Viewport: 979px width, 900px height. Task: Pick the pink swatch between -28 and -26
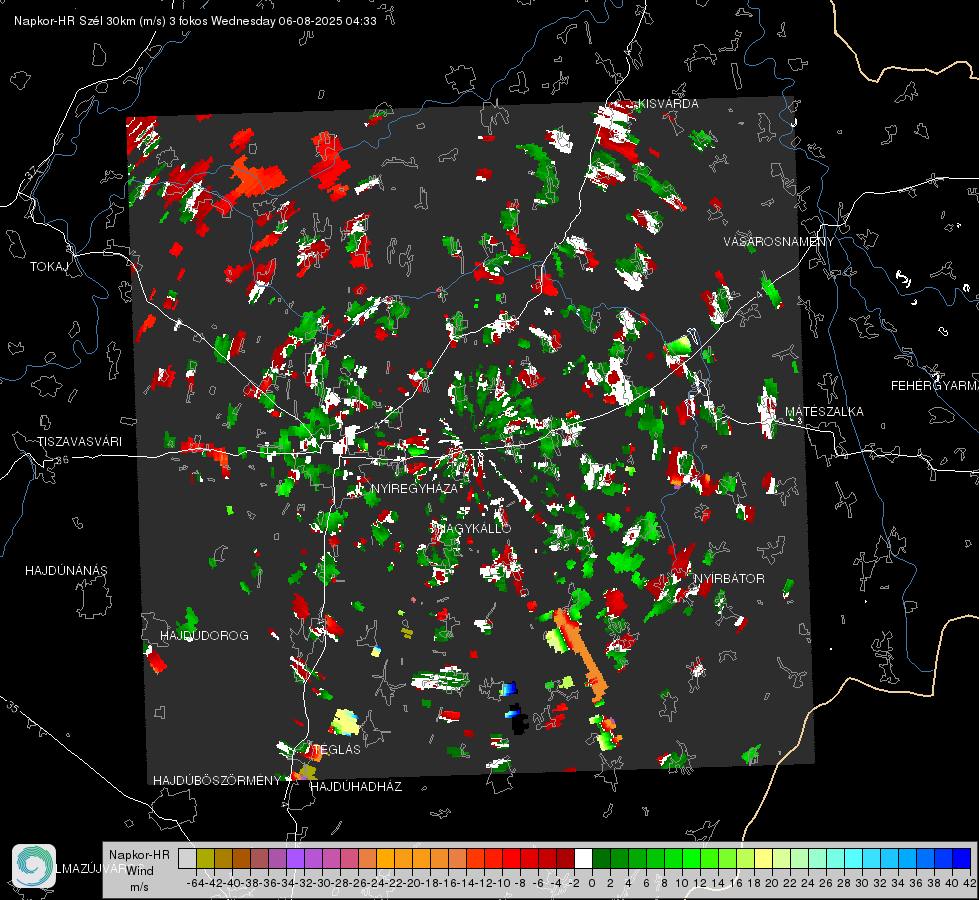[350, 859]
